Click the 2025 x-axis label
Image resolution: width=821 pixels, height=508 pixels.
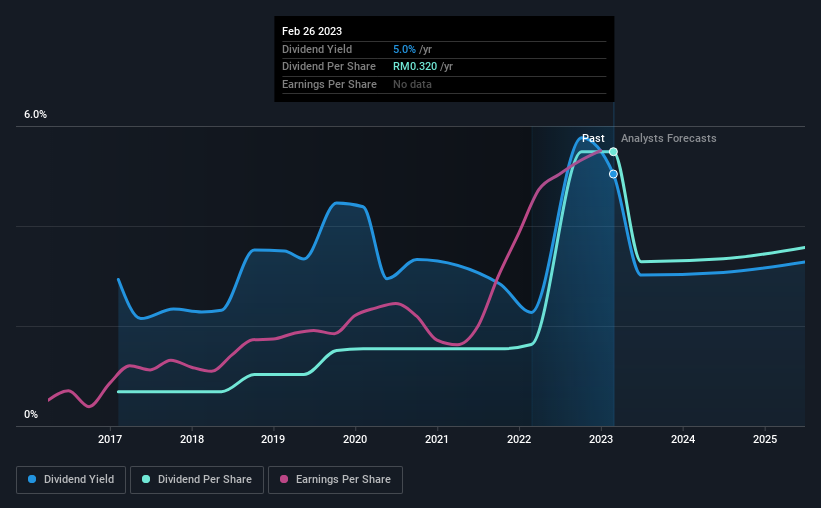[765, 439]
